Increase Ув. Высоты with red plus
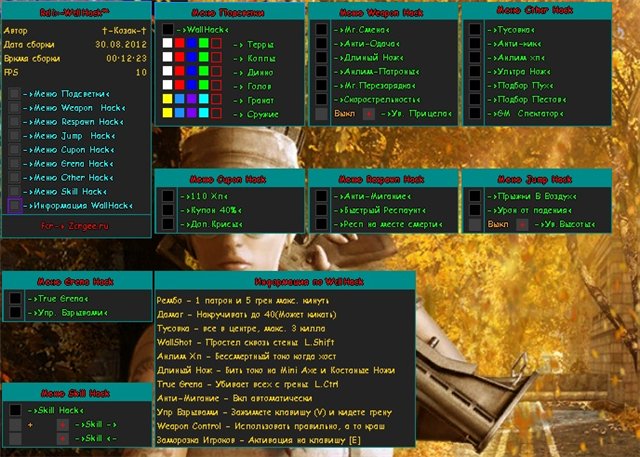640x457 pixels. tap(522, 224)
